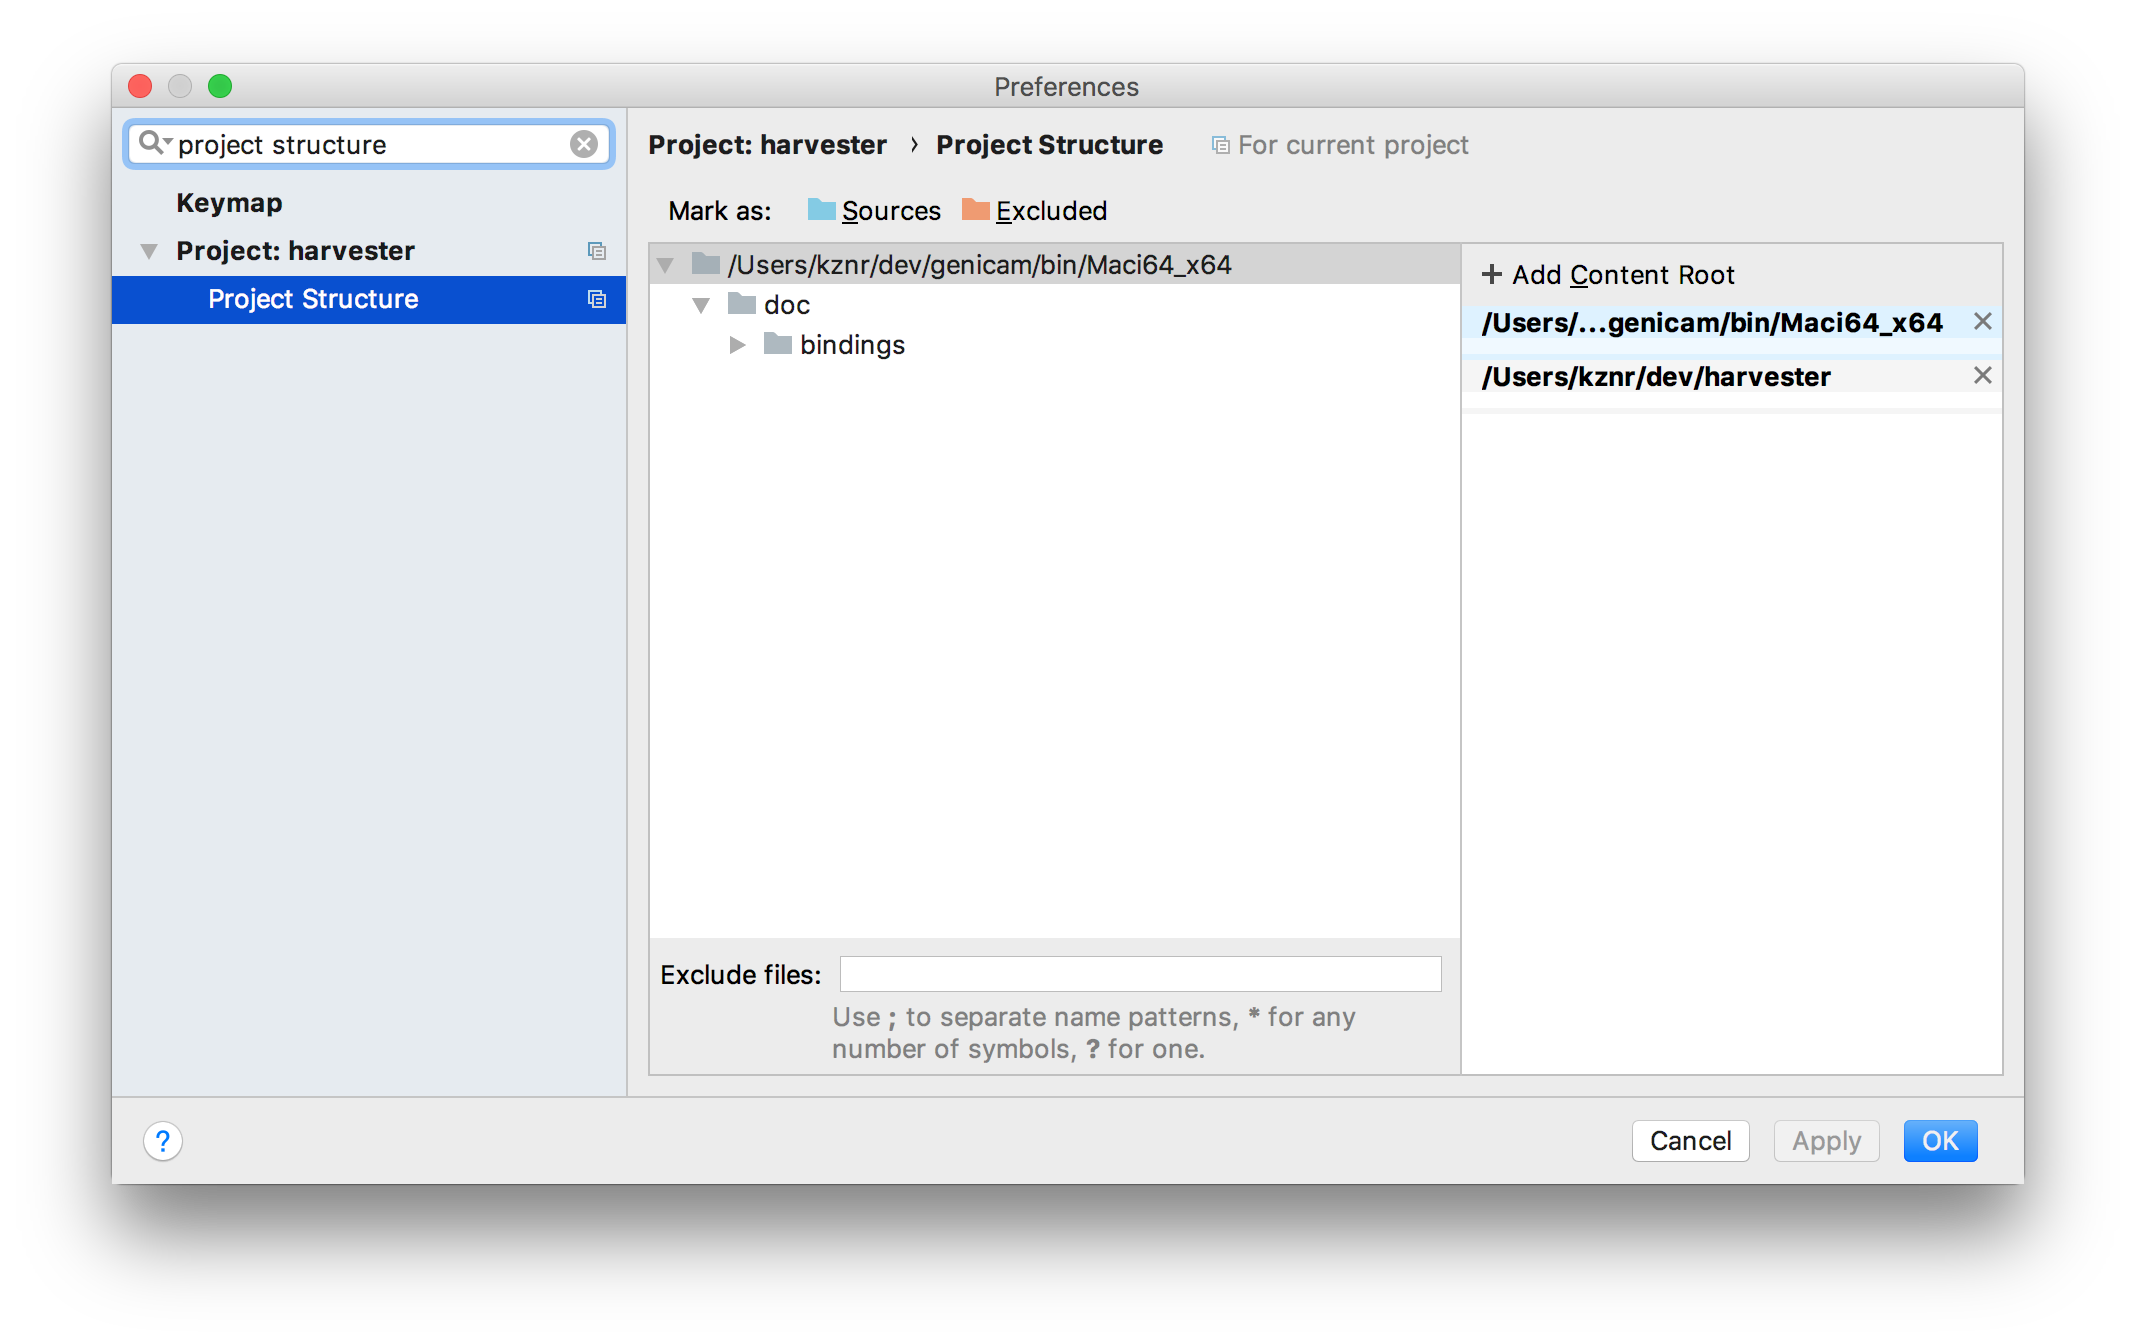Mark selected folder as Sources
The height and width of the screenshot is (1344, 2136).
pos(874,210)
